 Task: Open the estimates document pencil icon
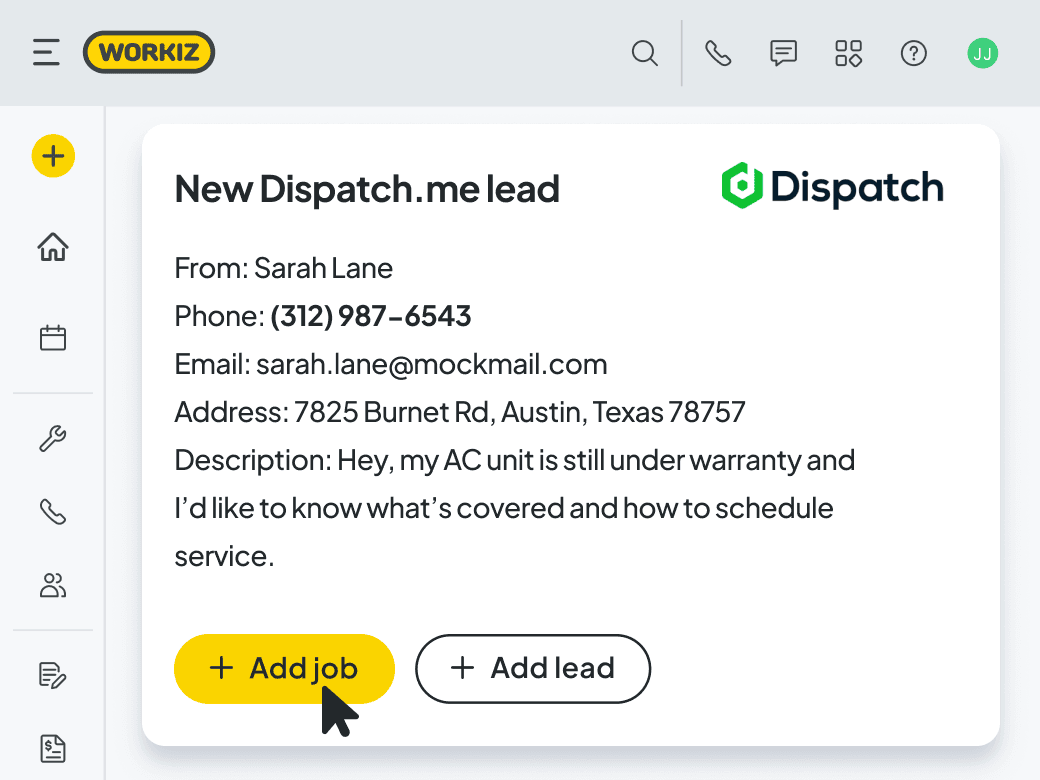pos(52,675)
